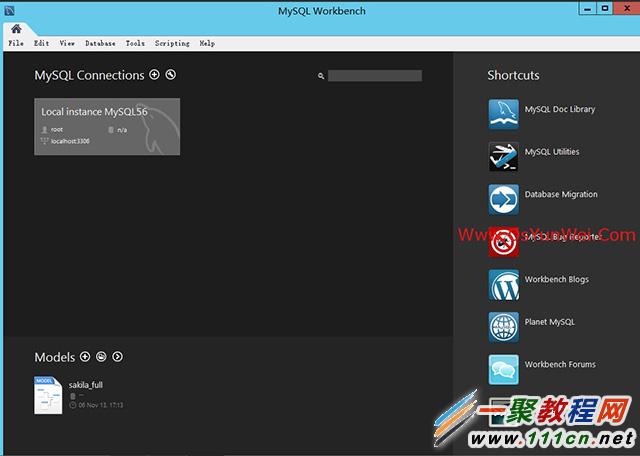Click the Planet MySQL label
The height and width of the screenshot is (456, 640).
(550, 322)
